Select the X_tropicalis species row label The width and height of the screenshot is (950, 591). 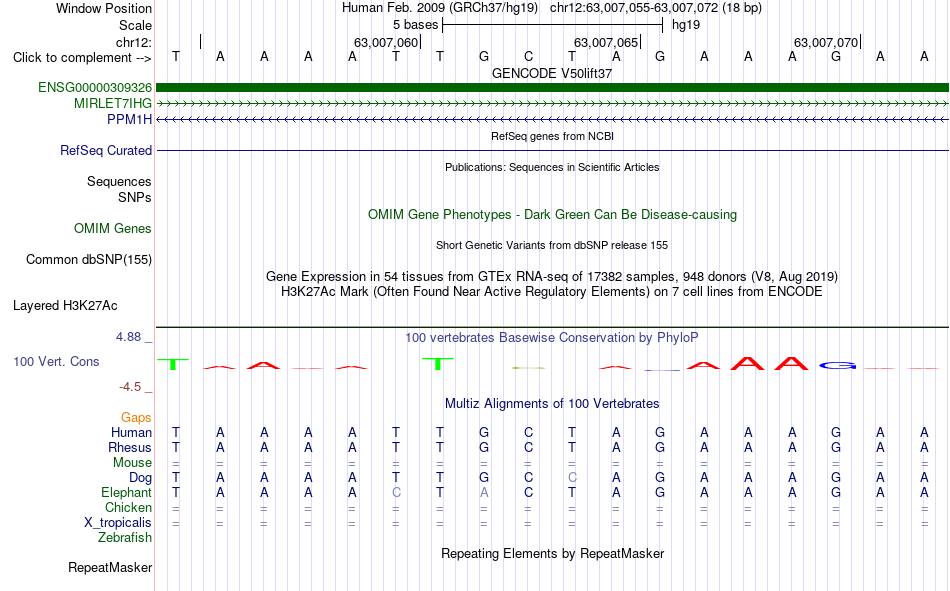118,523
